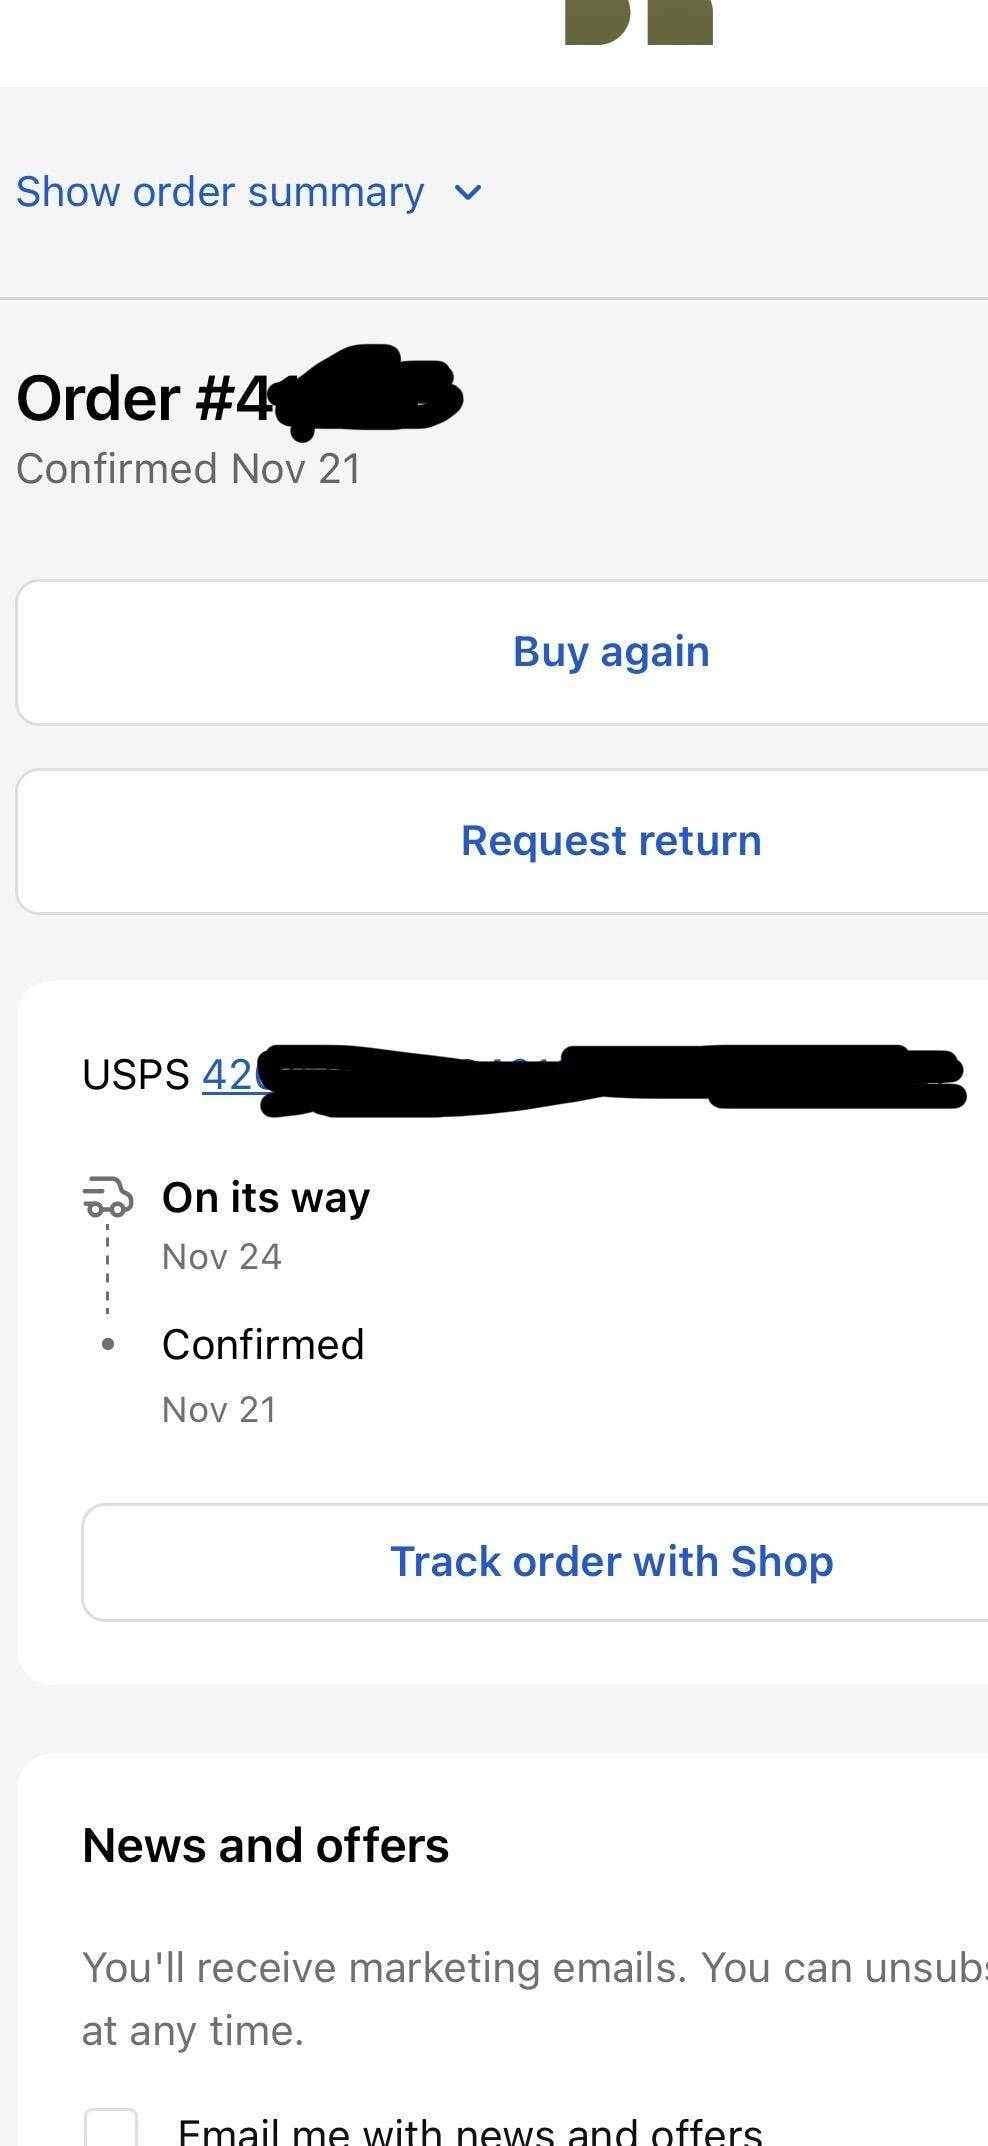Click the green store logo at top

pyautogui.click(x=638, y=22)
